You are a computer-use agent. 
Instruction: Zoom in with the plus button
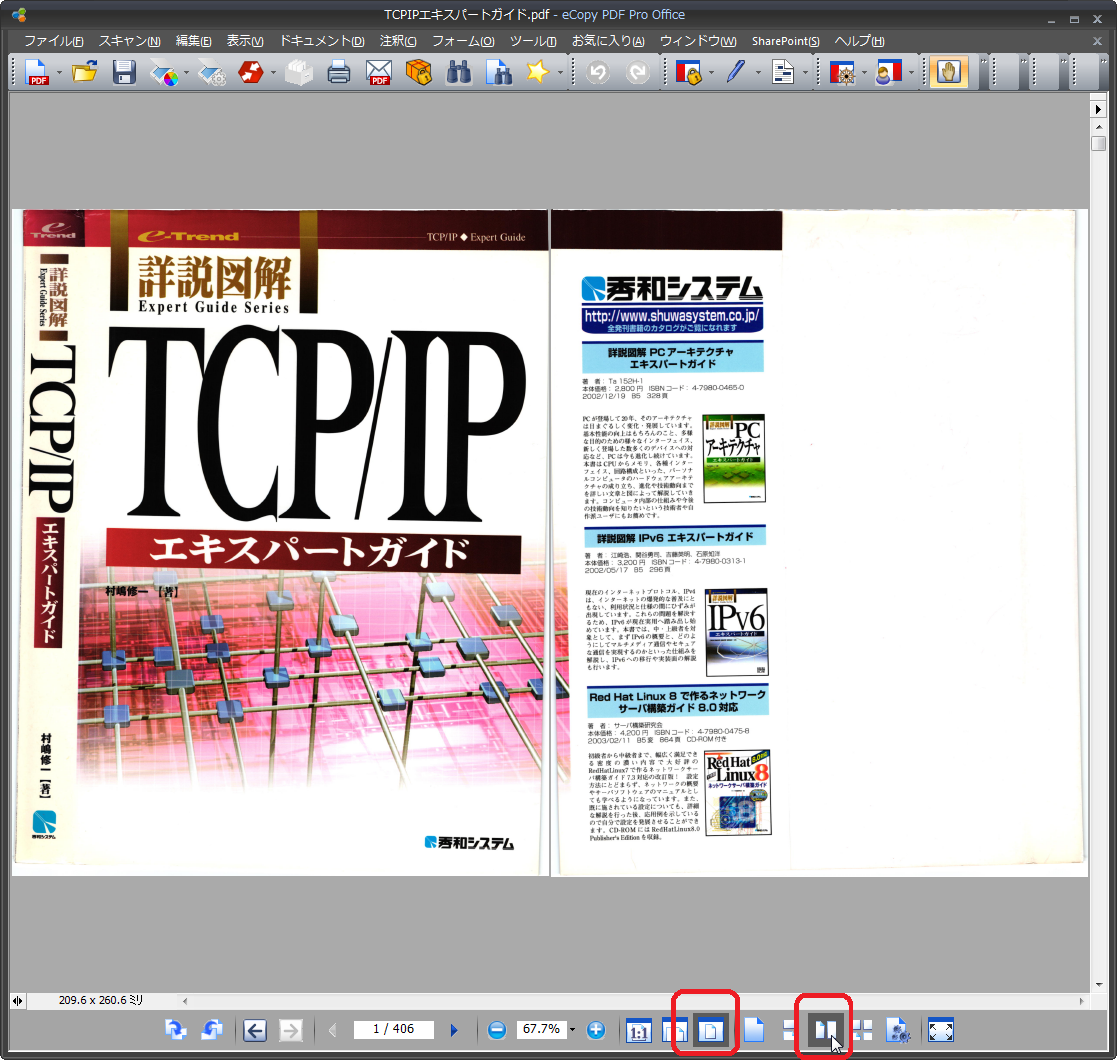tap(596, 1030)
